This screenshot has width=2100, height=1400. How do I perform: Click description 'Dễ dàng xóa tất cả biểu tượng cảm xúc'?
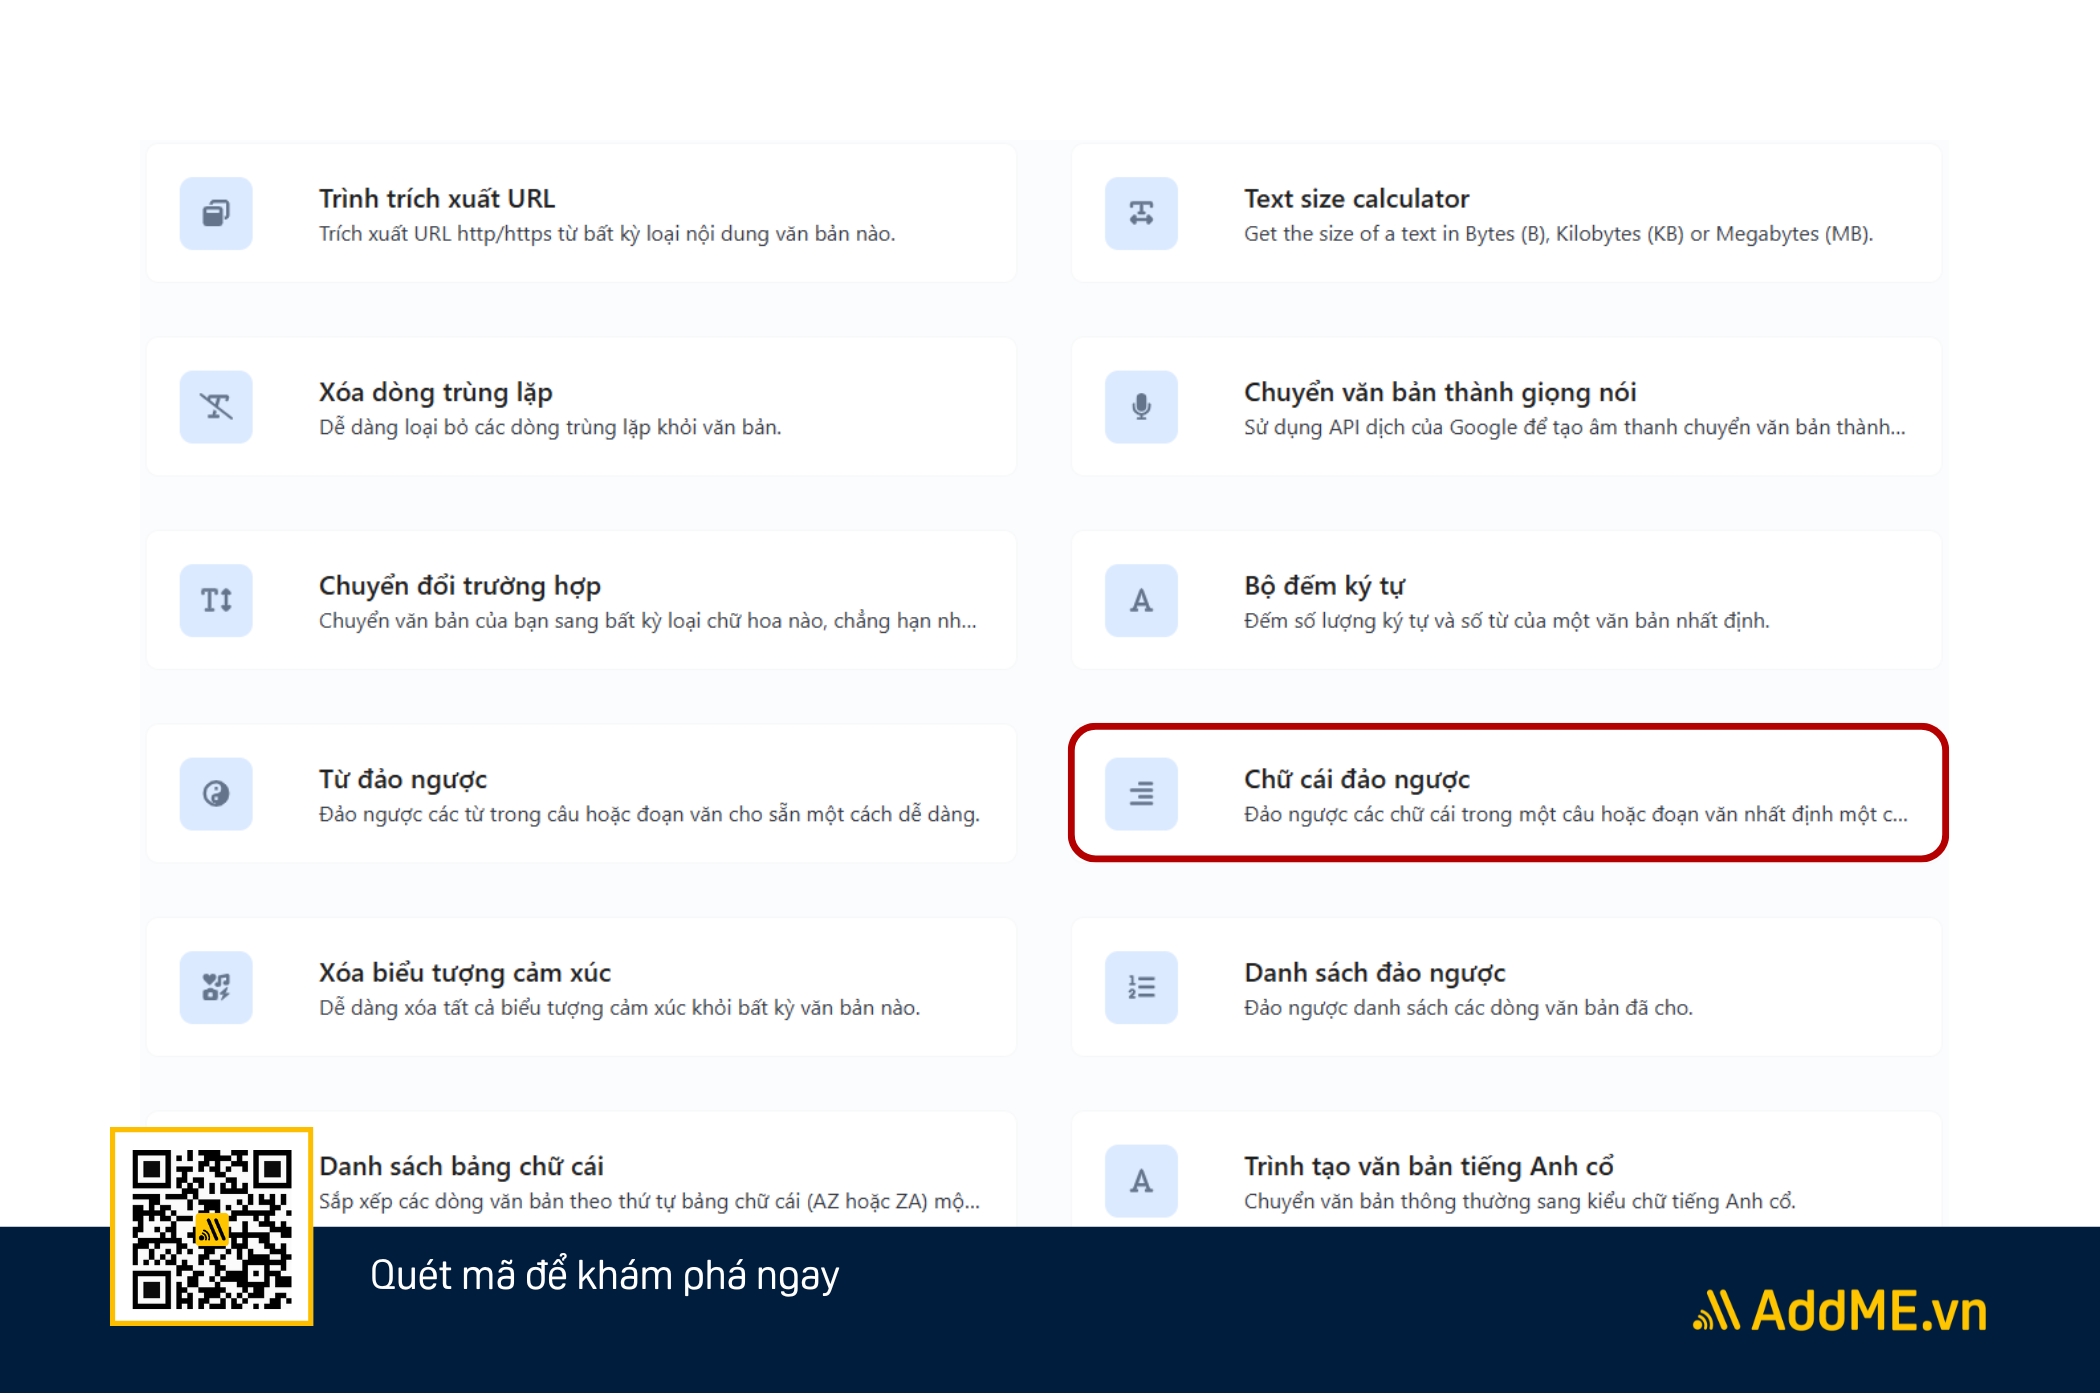619,1008
